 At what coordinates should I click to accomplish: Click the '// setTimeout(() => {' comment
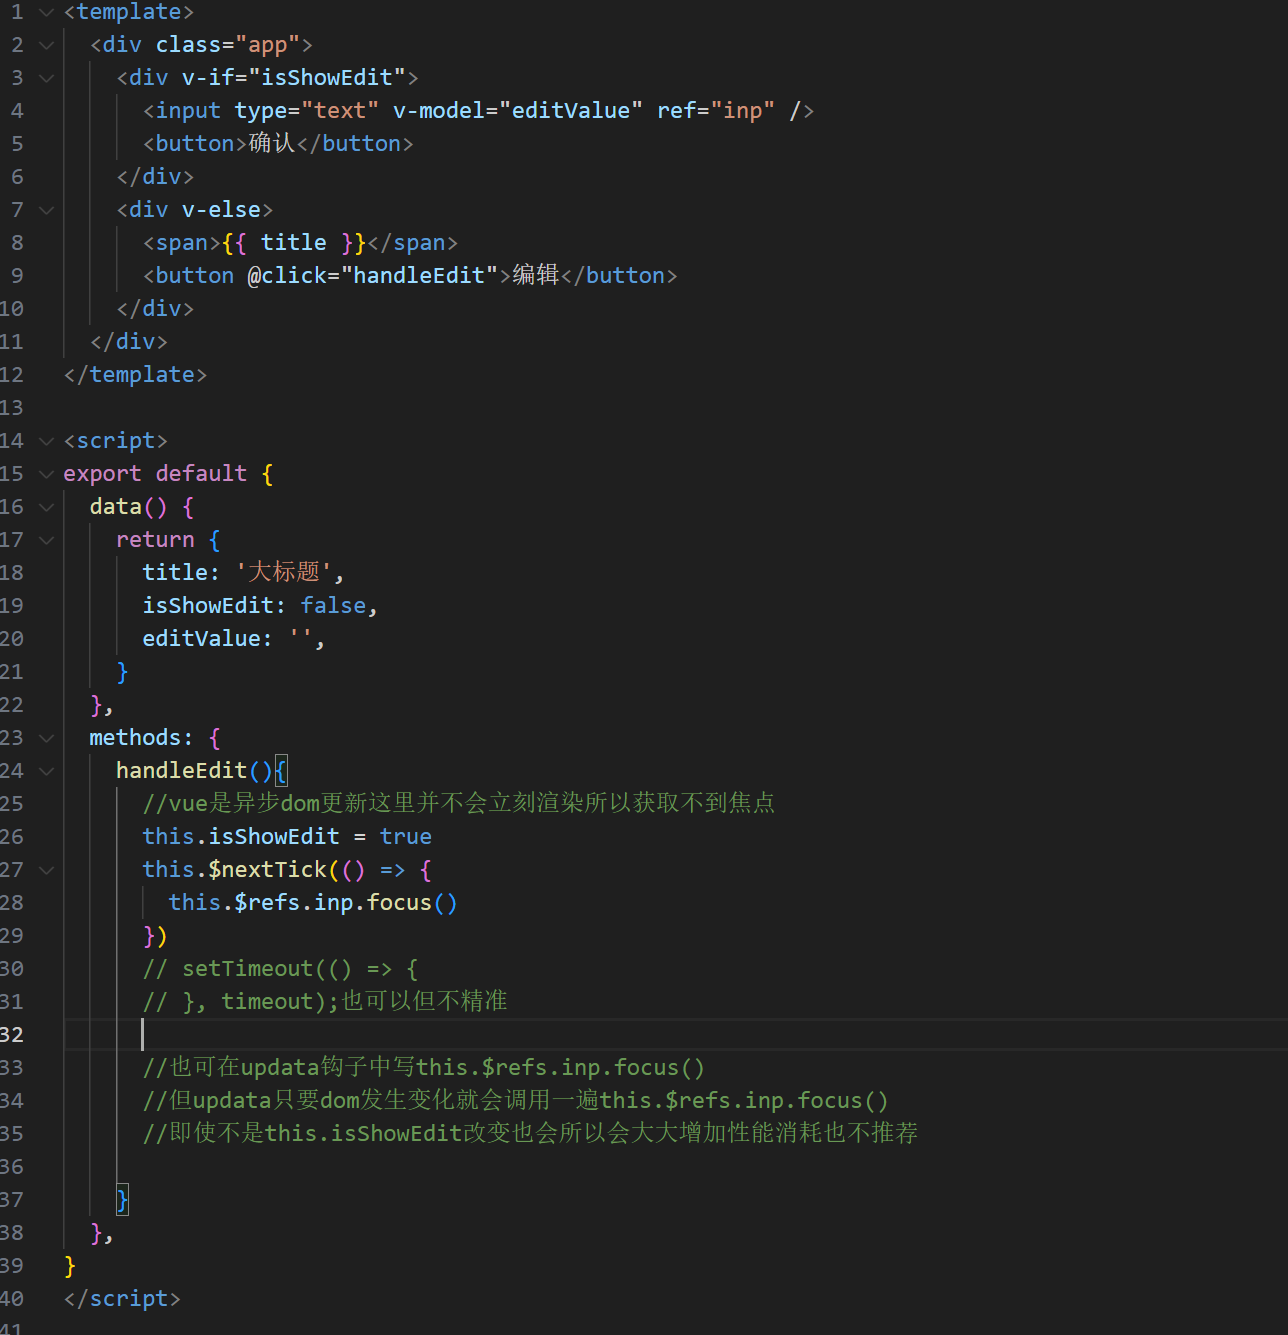[x=280, y=969]
